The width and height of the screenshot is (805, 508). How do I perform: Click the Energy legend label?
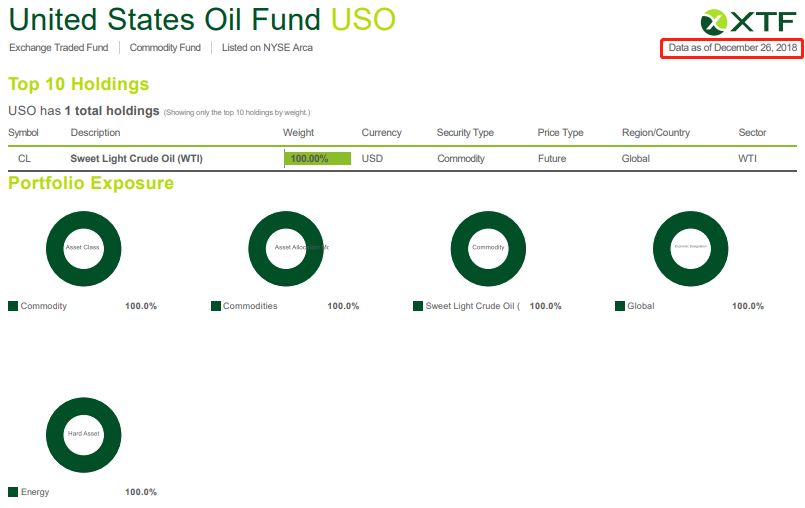[35, 492]
